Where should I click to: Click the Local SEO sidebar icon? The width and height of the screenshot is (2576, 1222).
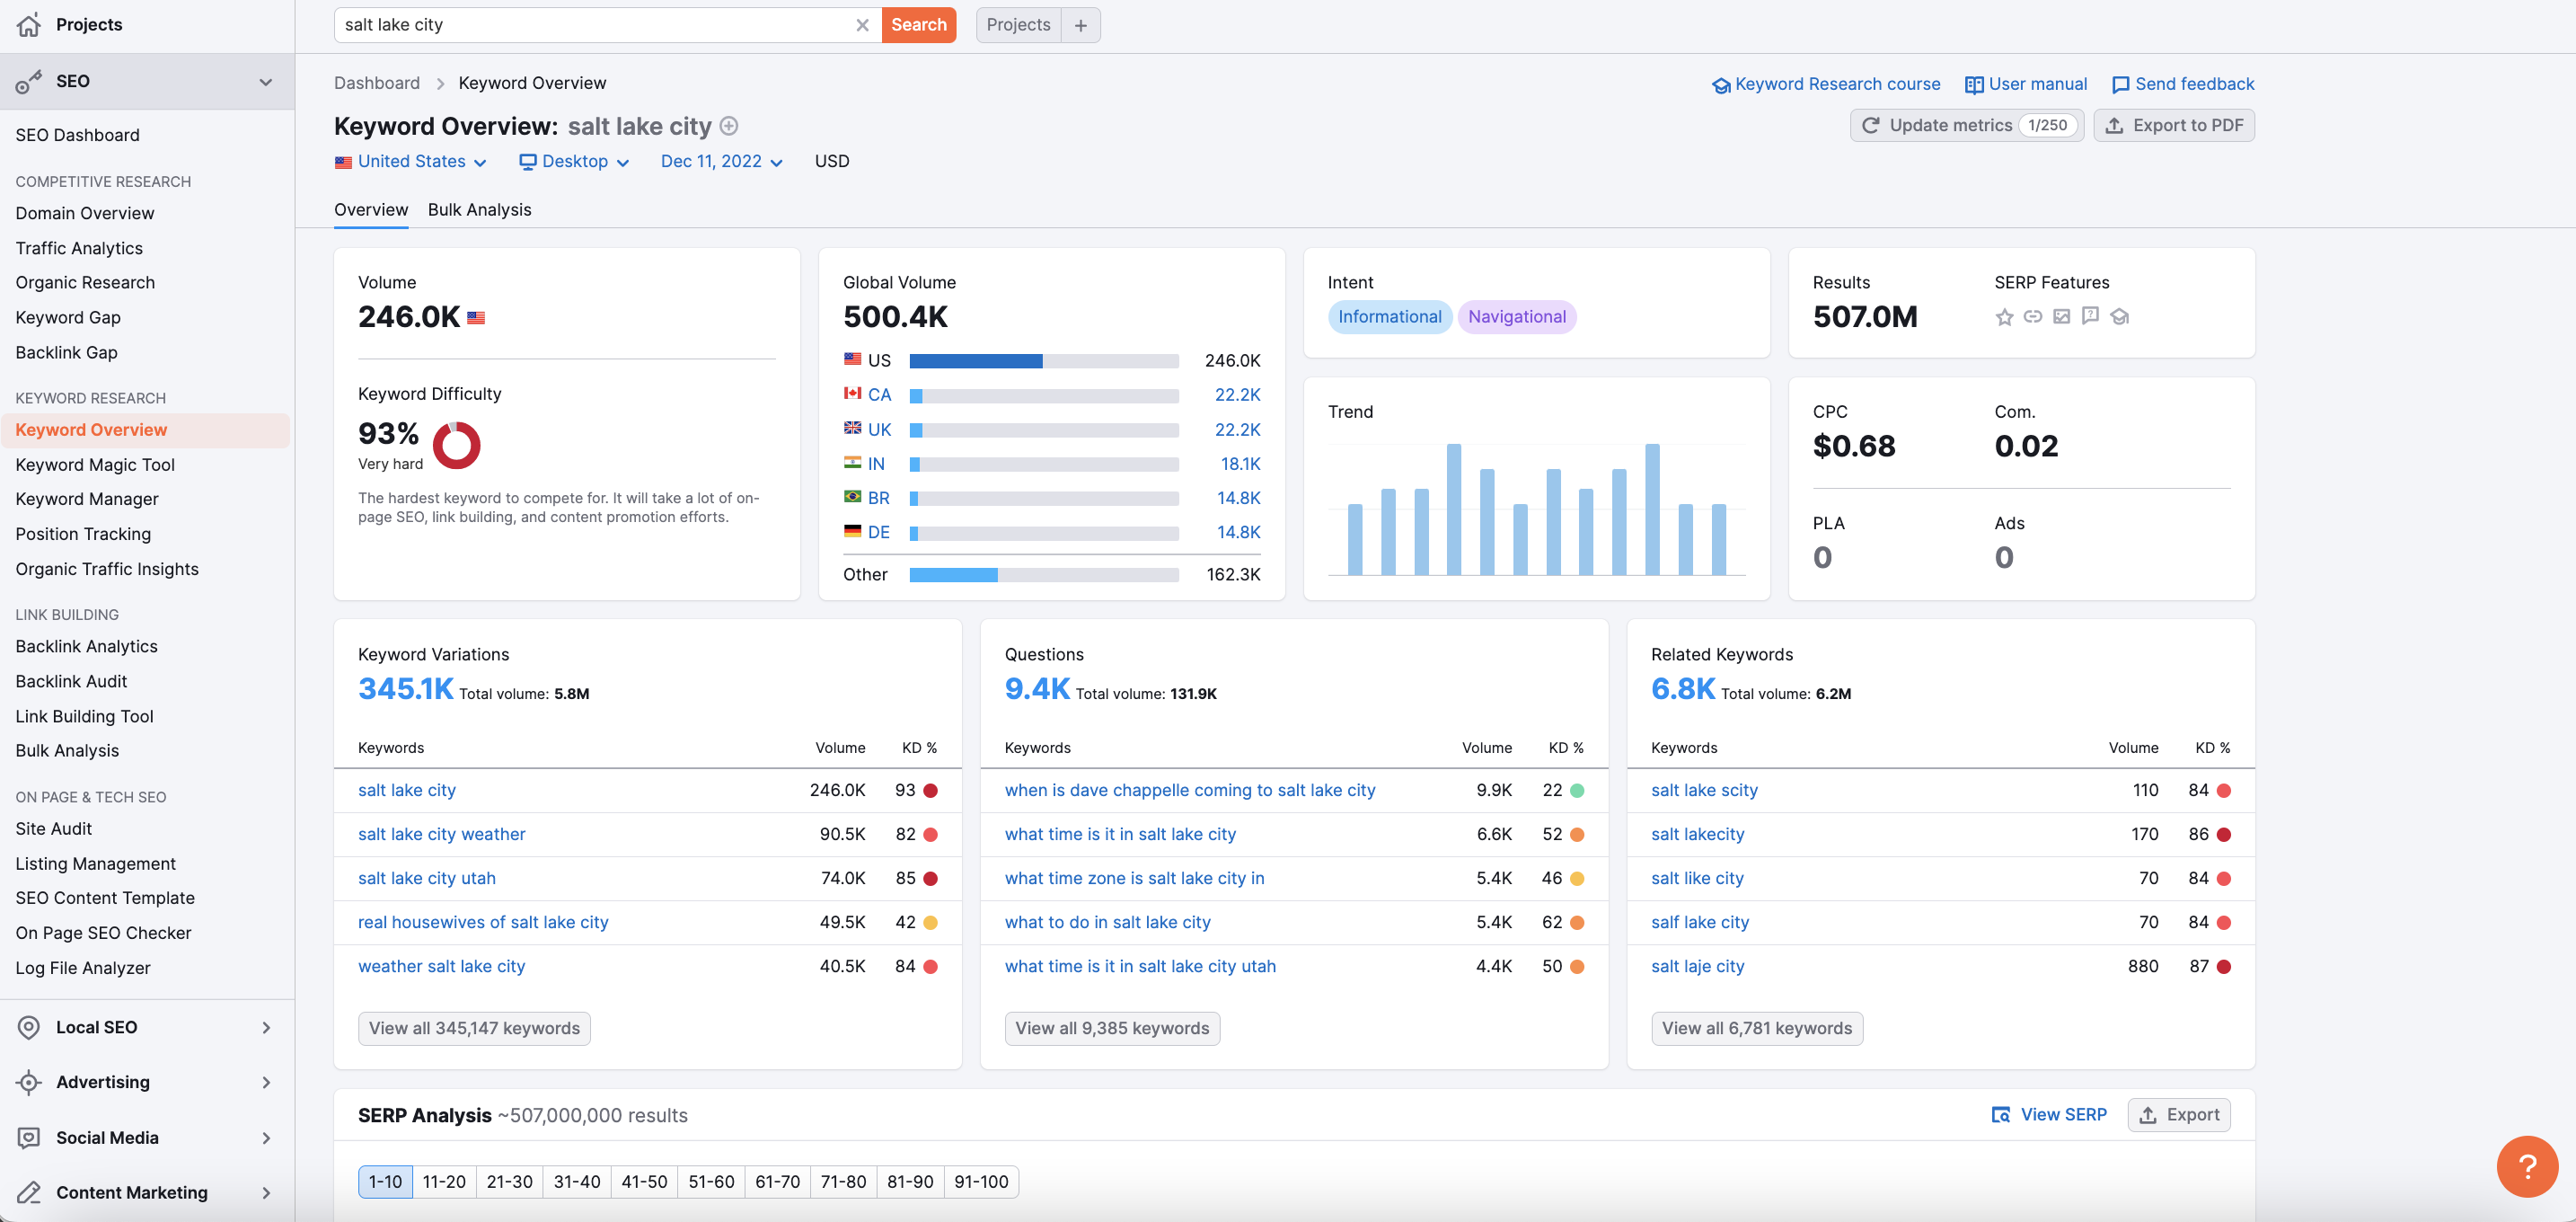[x=30, y=1025]
